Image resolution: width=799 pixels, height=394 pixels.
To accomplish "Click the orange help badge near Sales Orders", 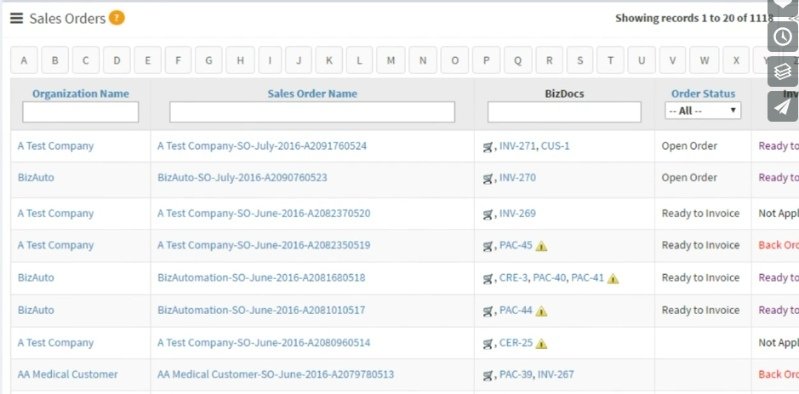I will (117, 18).
